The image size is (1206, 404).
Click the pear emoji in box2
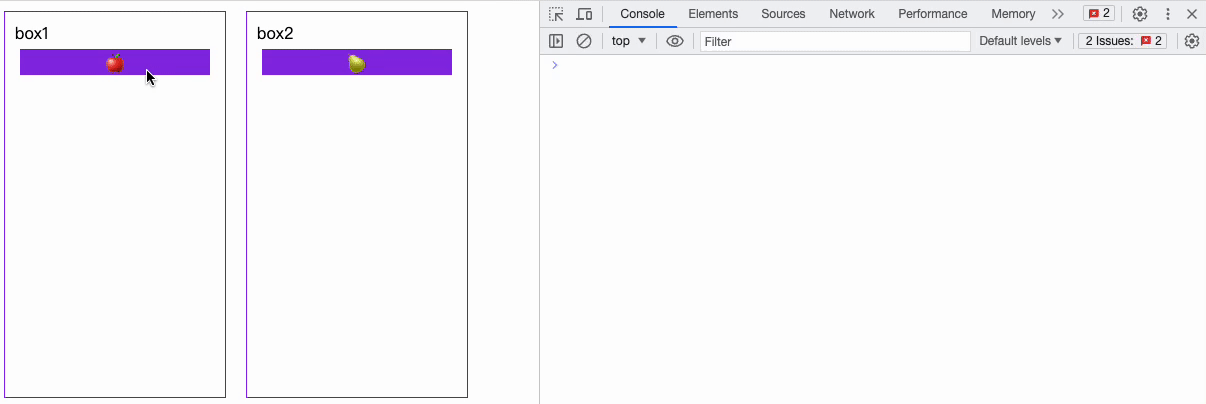357,63
